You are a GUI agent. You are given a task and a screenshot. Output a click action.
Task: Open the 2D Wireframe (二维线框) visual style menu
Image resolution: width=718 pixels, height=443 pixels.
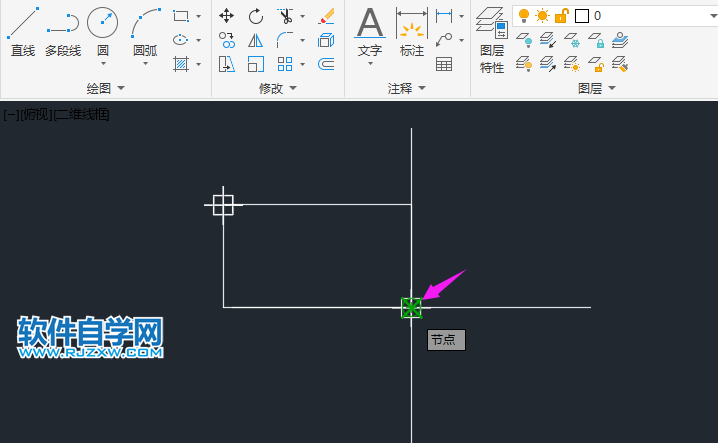[82, 115]
